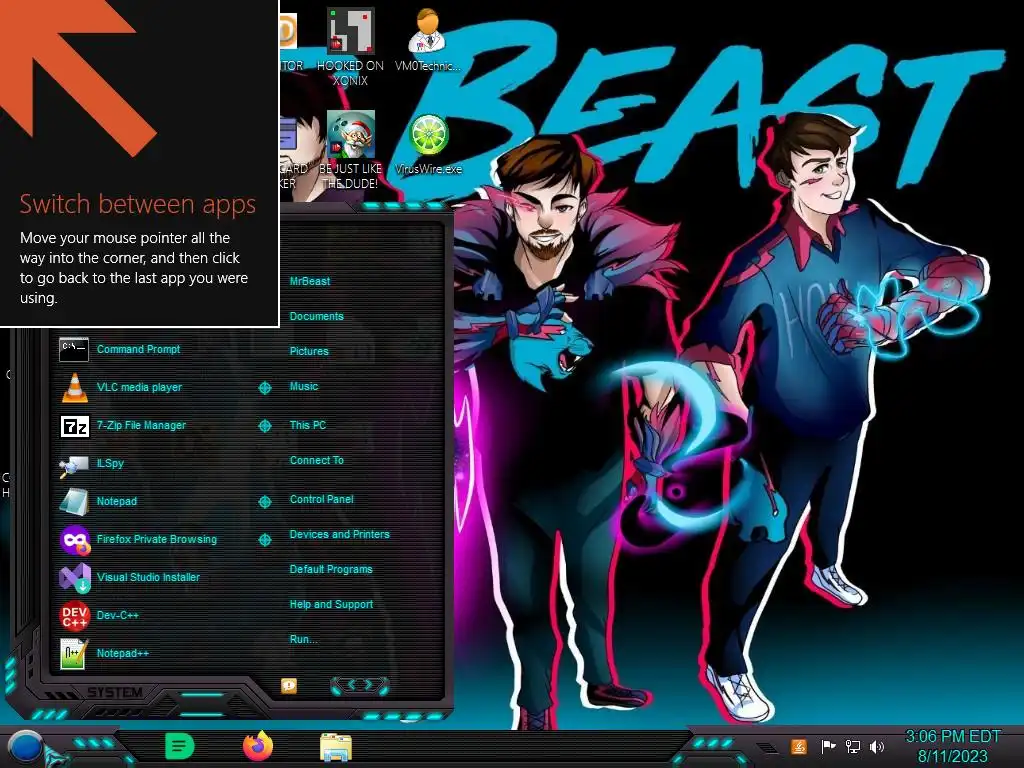Viewport: 1024px width, 768px height.
Task: Select the VirusWire.exe desktop icon
Action: click(x=428, y=145)
